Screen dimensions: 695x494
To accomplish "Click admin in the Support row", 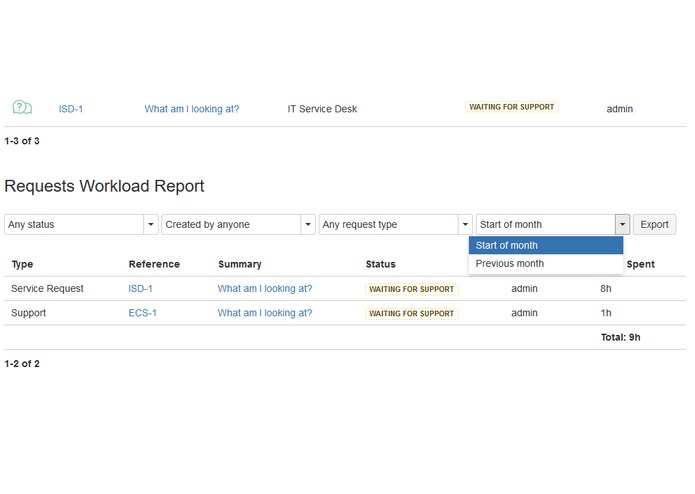I will point(524,313).
